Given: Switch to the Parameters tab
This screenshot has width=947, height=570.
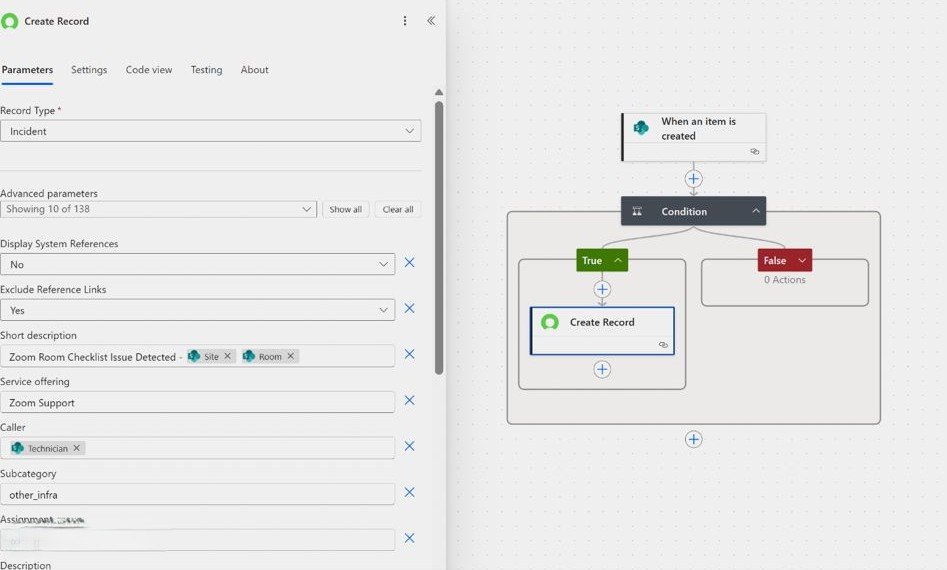Looking at the screenshot, I should [x=27, y=70].
